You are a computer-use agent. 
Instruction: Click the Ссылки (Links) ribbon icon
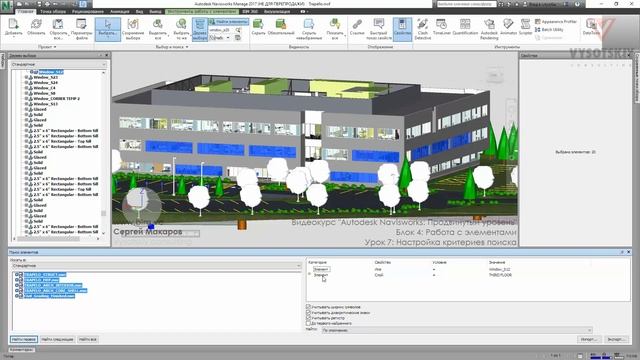point(357,27)
